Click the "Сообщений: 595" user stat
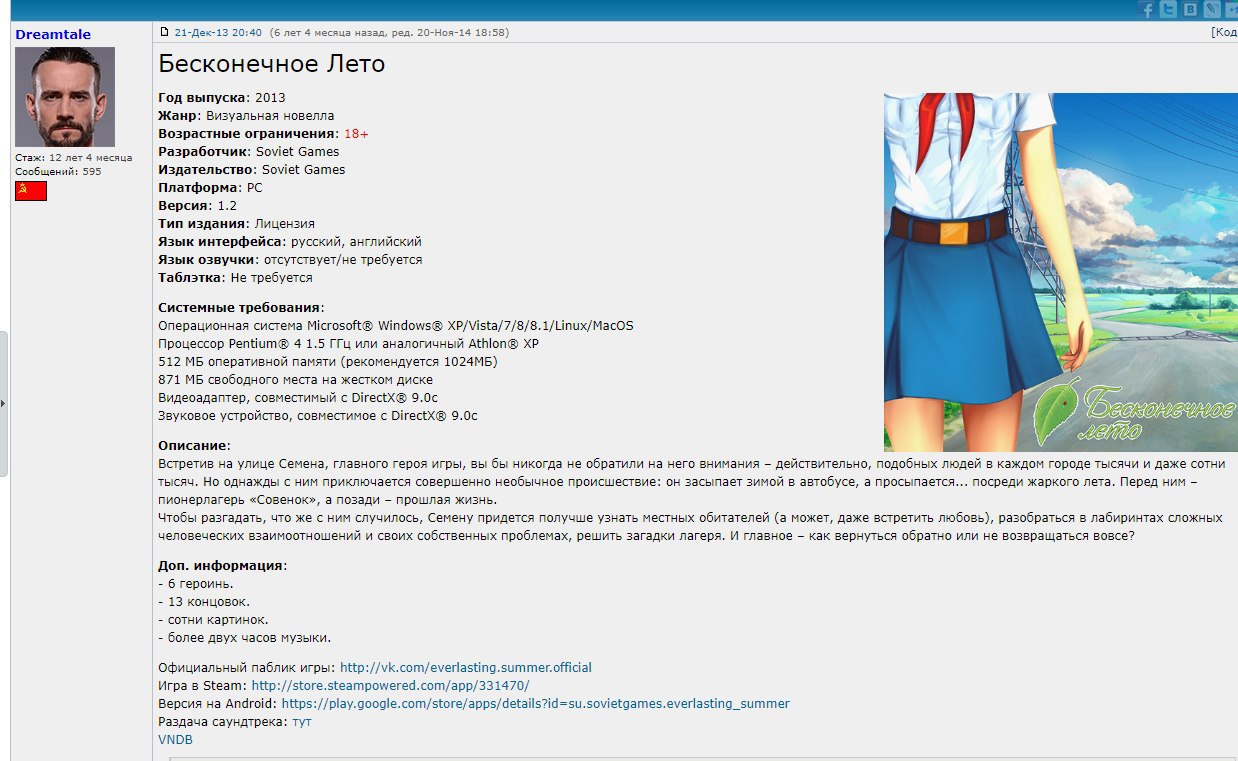Screen dimensions: 1238x761 point(58,171)
